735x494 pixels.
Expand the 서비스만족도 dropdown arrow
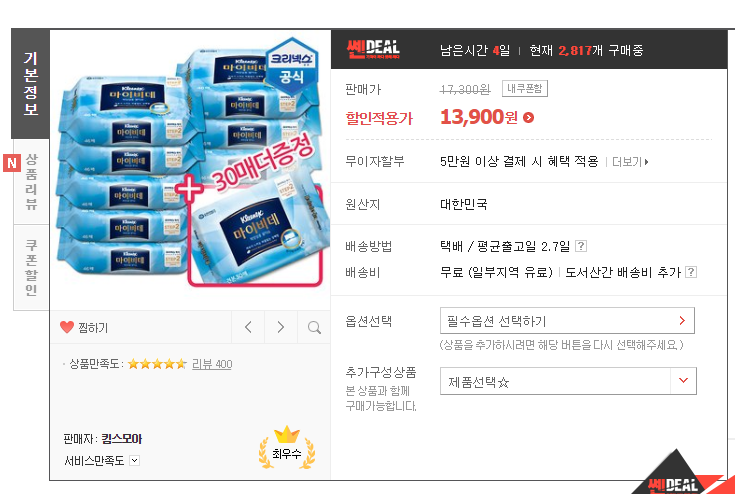135,460
